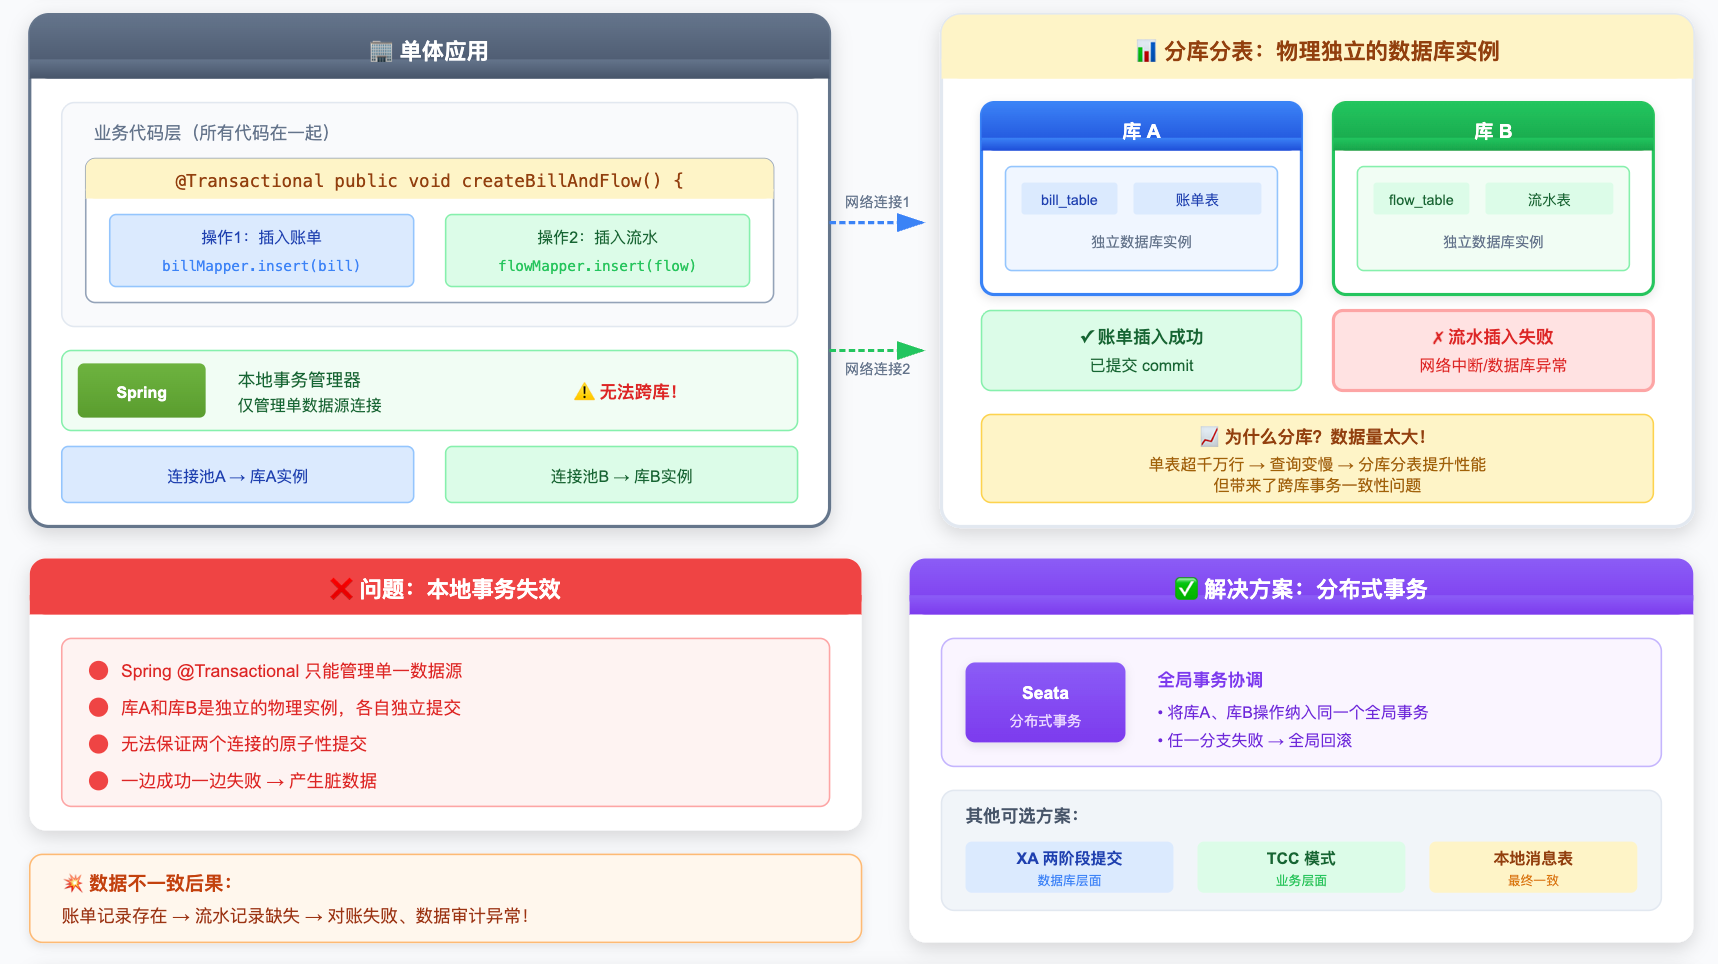The image size is (1718, 964).
Task: Click the 操作2: 插入流水 box
Action: (x=597, y=251)
